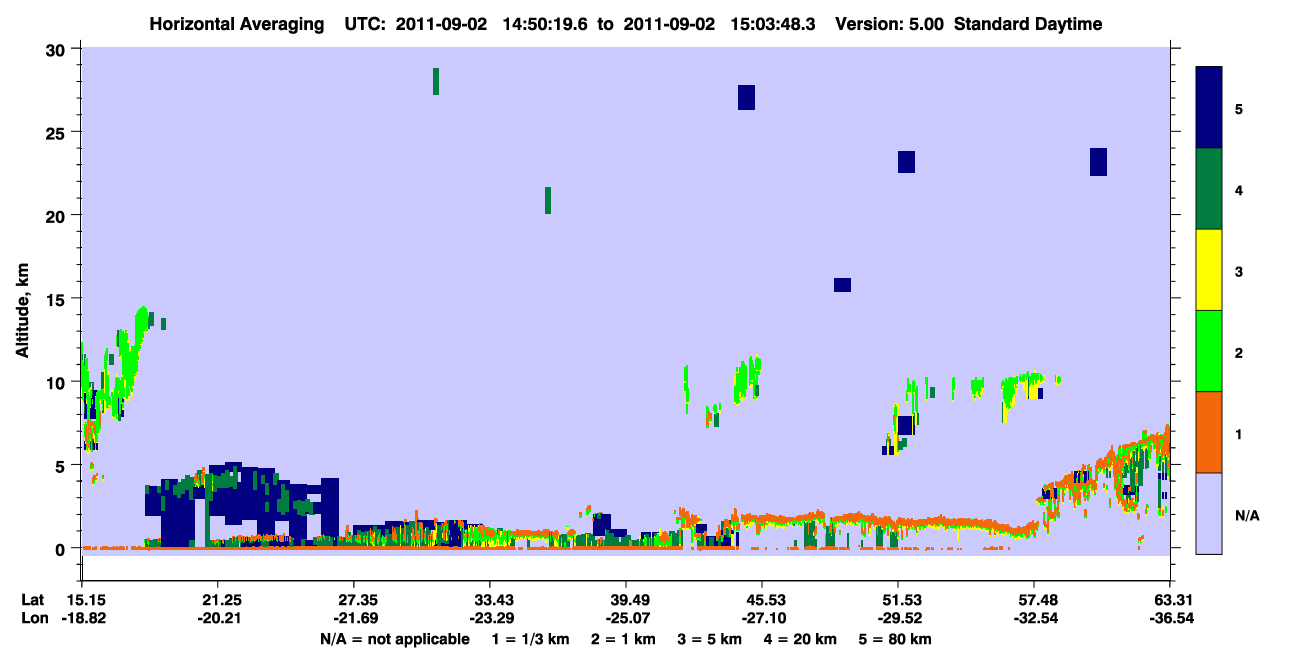Click 'Standard Daytime' text in title
1300x667 pixels.
tap(1029, 25)
